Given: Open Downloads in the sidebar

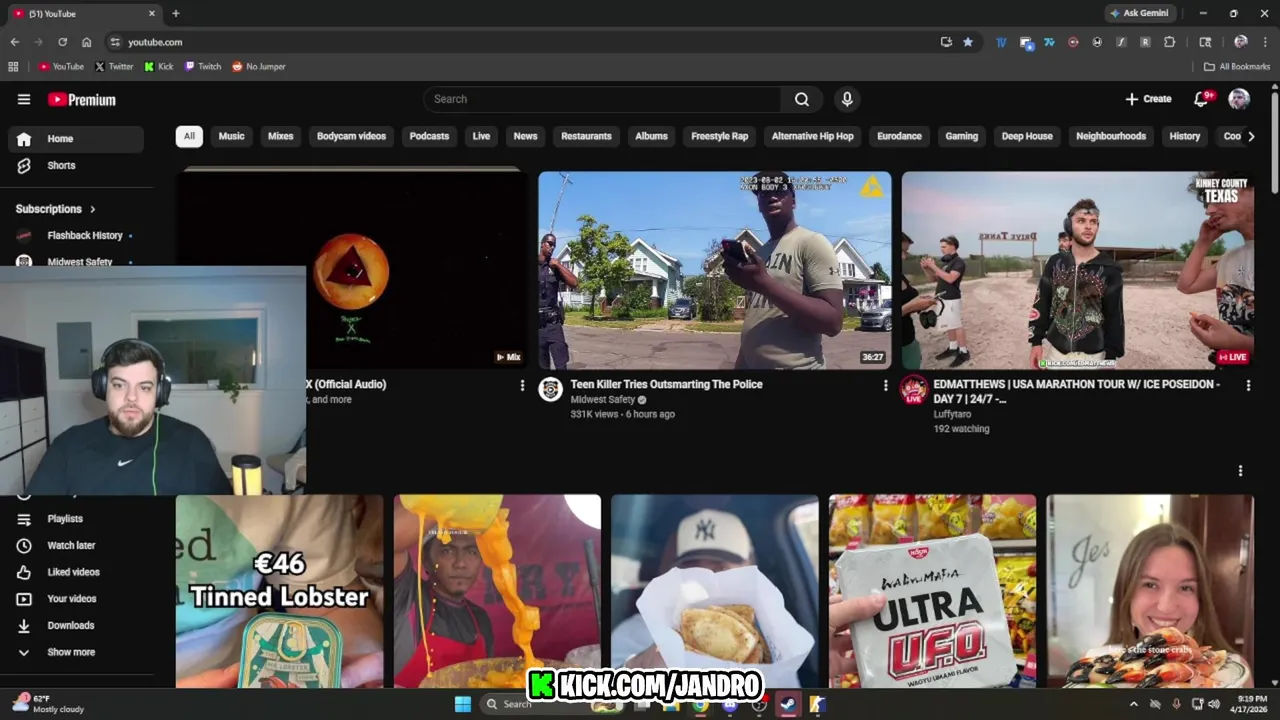Looking at the screenshot, I should click(x=76, y=625).
